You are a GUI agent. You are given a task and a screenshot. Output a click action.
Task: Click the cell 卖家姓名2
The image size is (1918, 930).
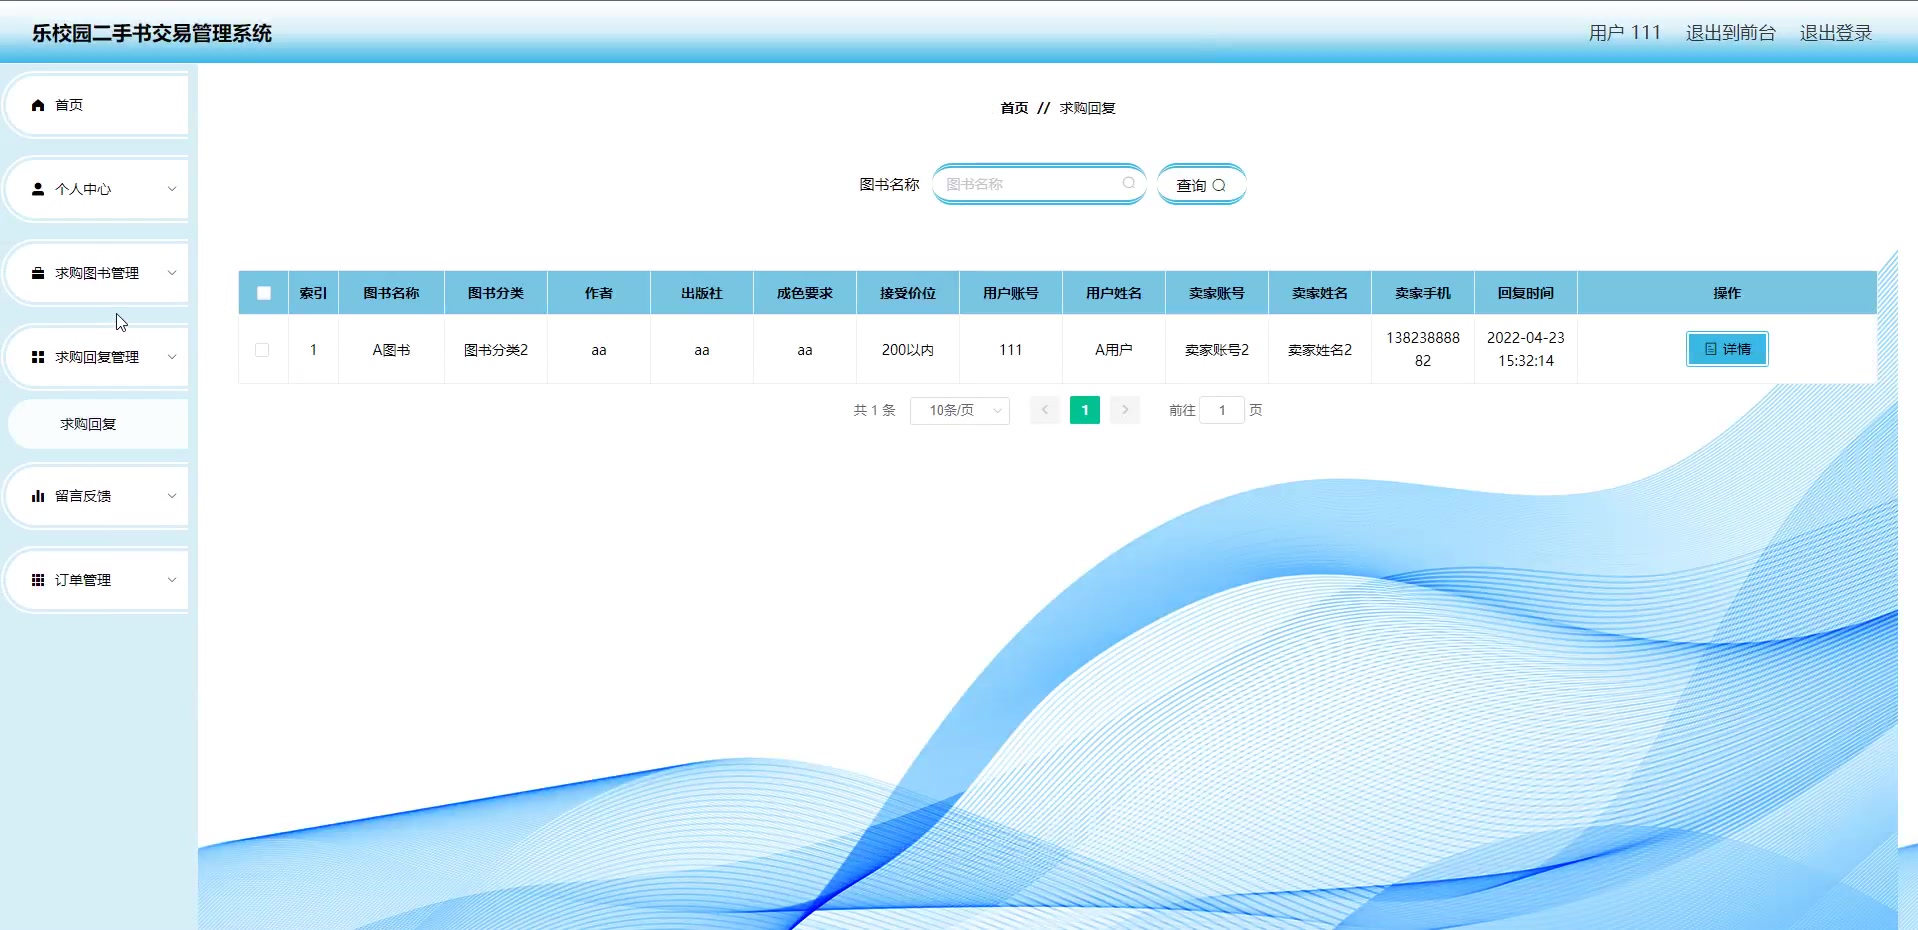click(1320, 350)
